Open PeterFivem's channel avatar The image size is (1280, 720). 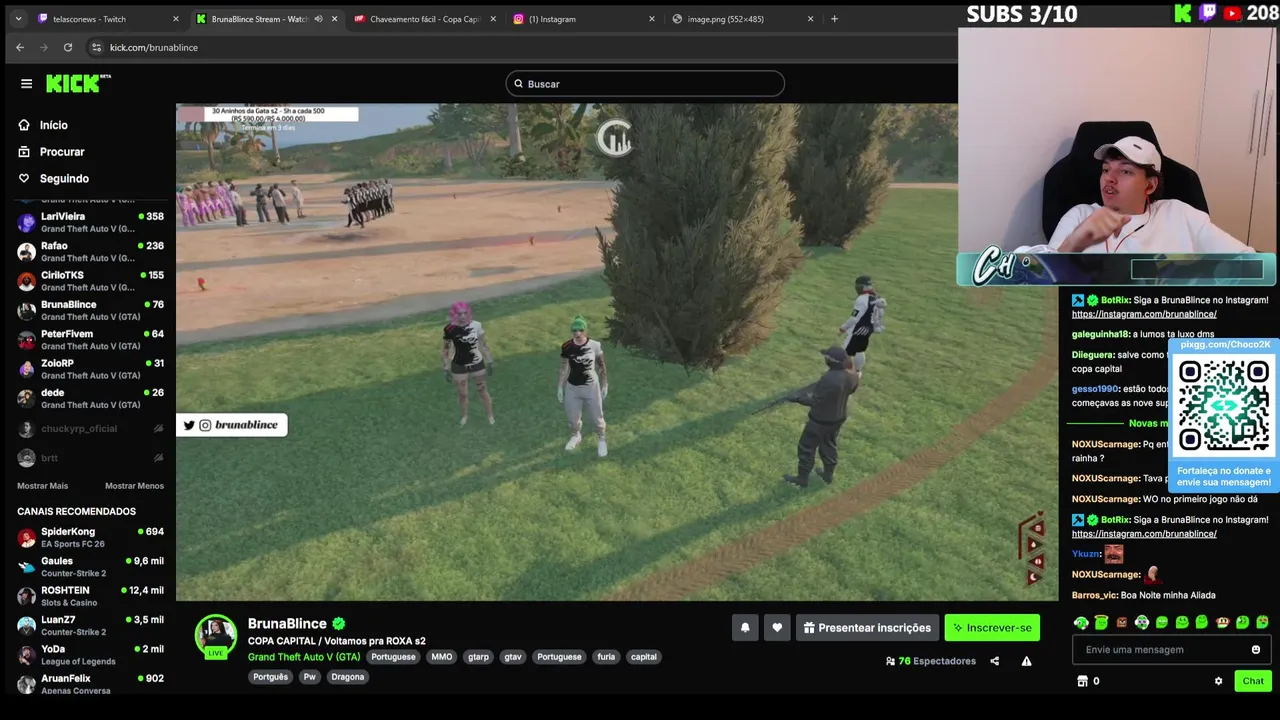coord(26,340)
